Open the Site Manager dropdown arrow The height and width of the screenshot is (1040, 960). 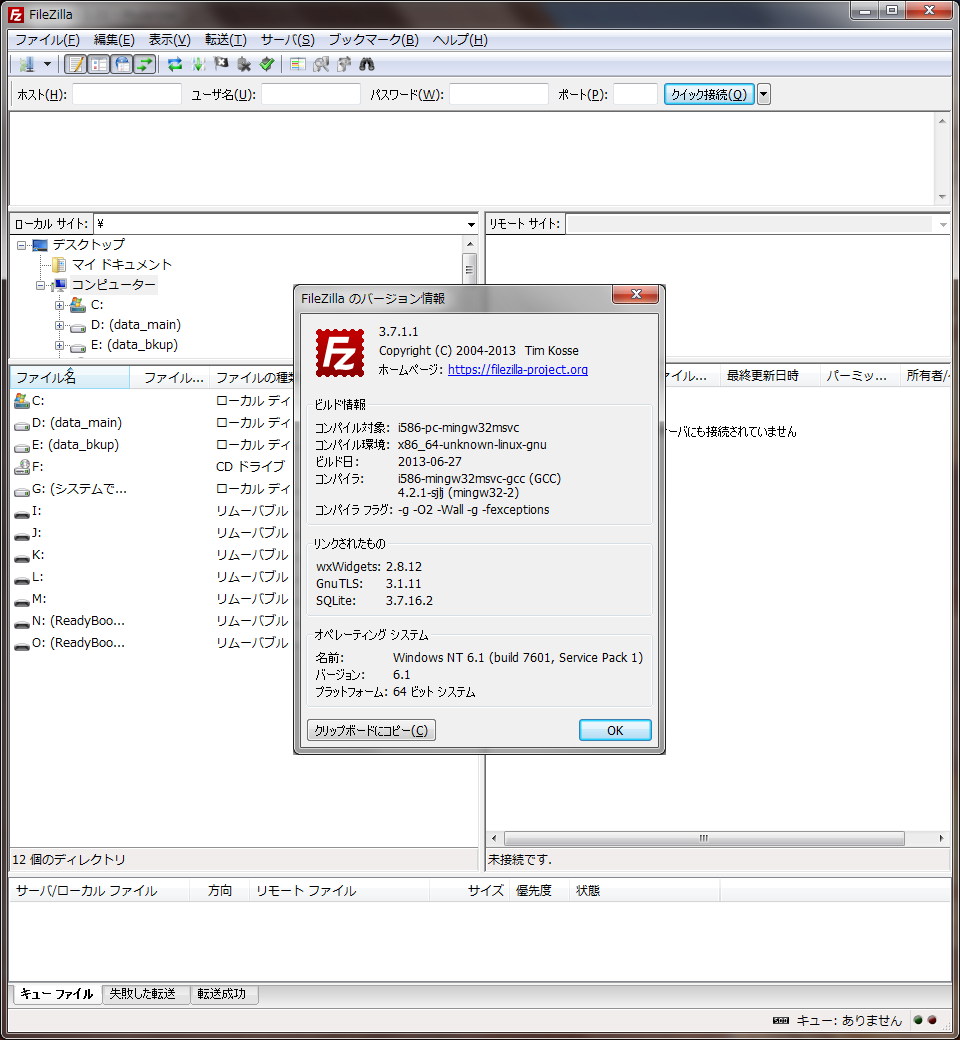pos(47,64)
